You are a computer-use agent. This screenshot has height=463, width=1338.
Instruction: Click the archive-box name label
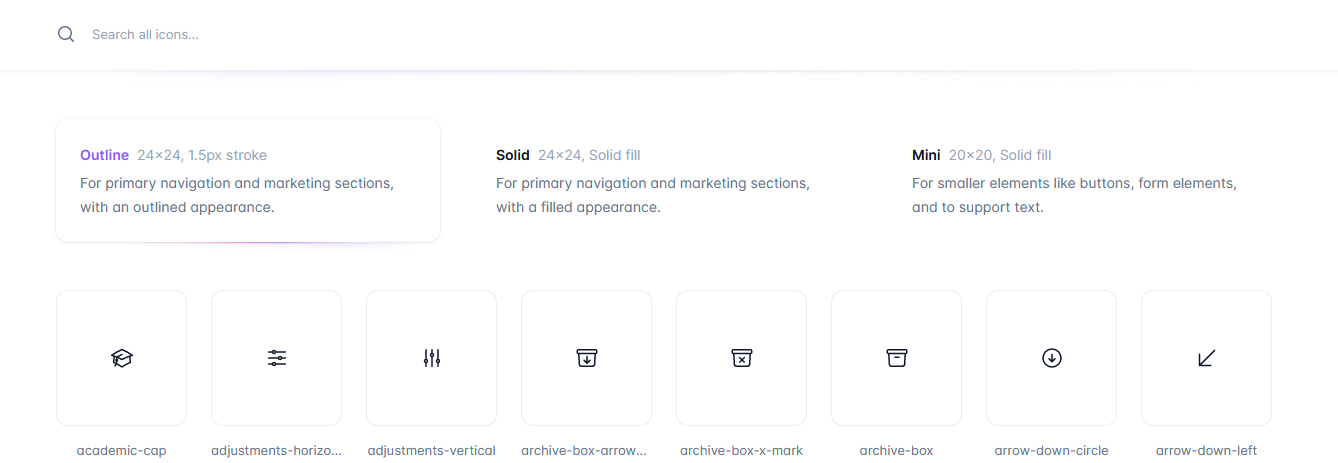(x=896, y=451)
